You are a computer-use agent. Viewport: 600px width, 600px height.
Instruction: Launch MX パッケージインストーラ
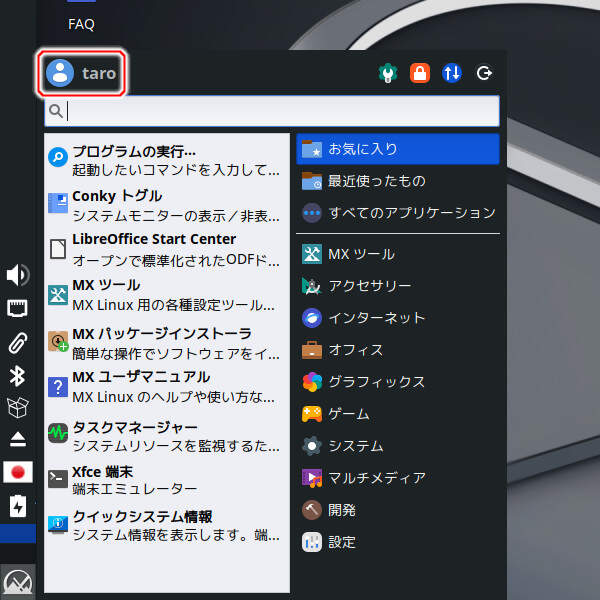[x=165, y=341]
